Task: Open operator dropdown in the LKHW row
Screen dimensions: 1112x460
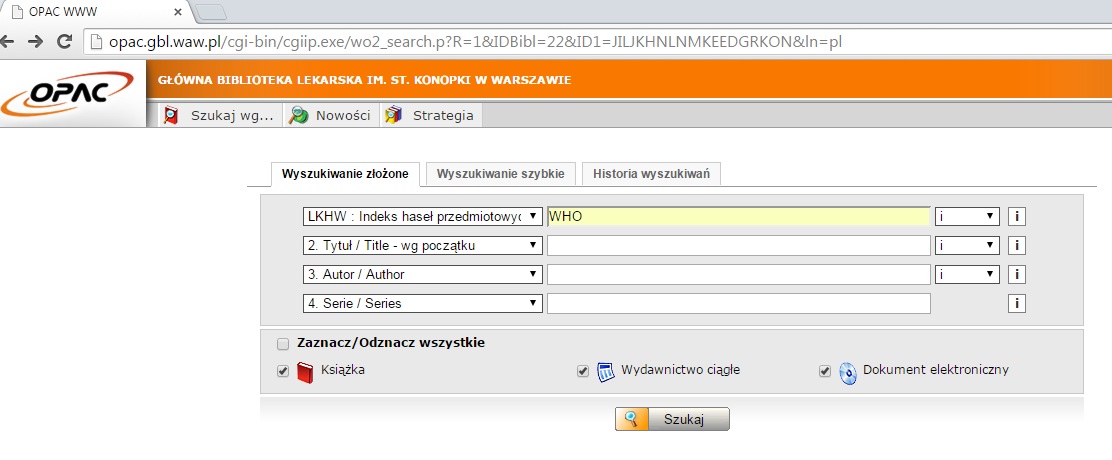Action: [x=967, y=216]
